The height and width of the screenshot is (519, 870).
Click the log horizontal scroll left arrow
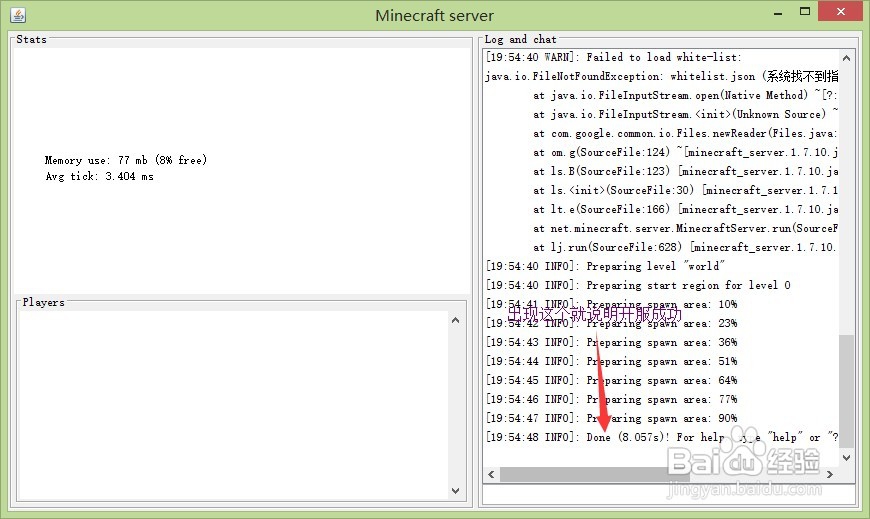click(x=491, y=474)
